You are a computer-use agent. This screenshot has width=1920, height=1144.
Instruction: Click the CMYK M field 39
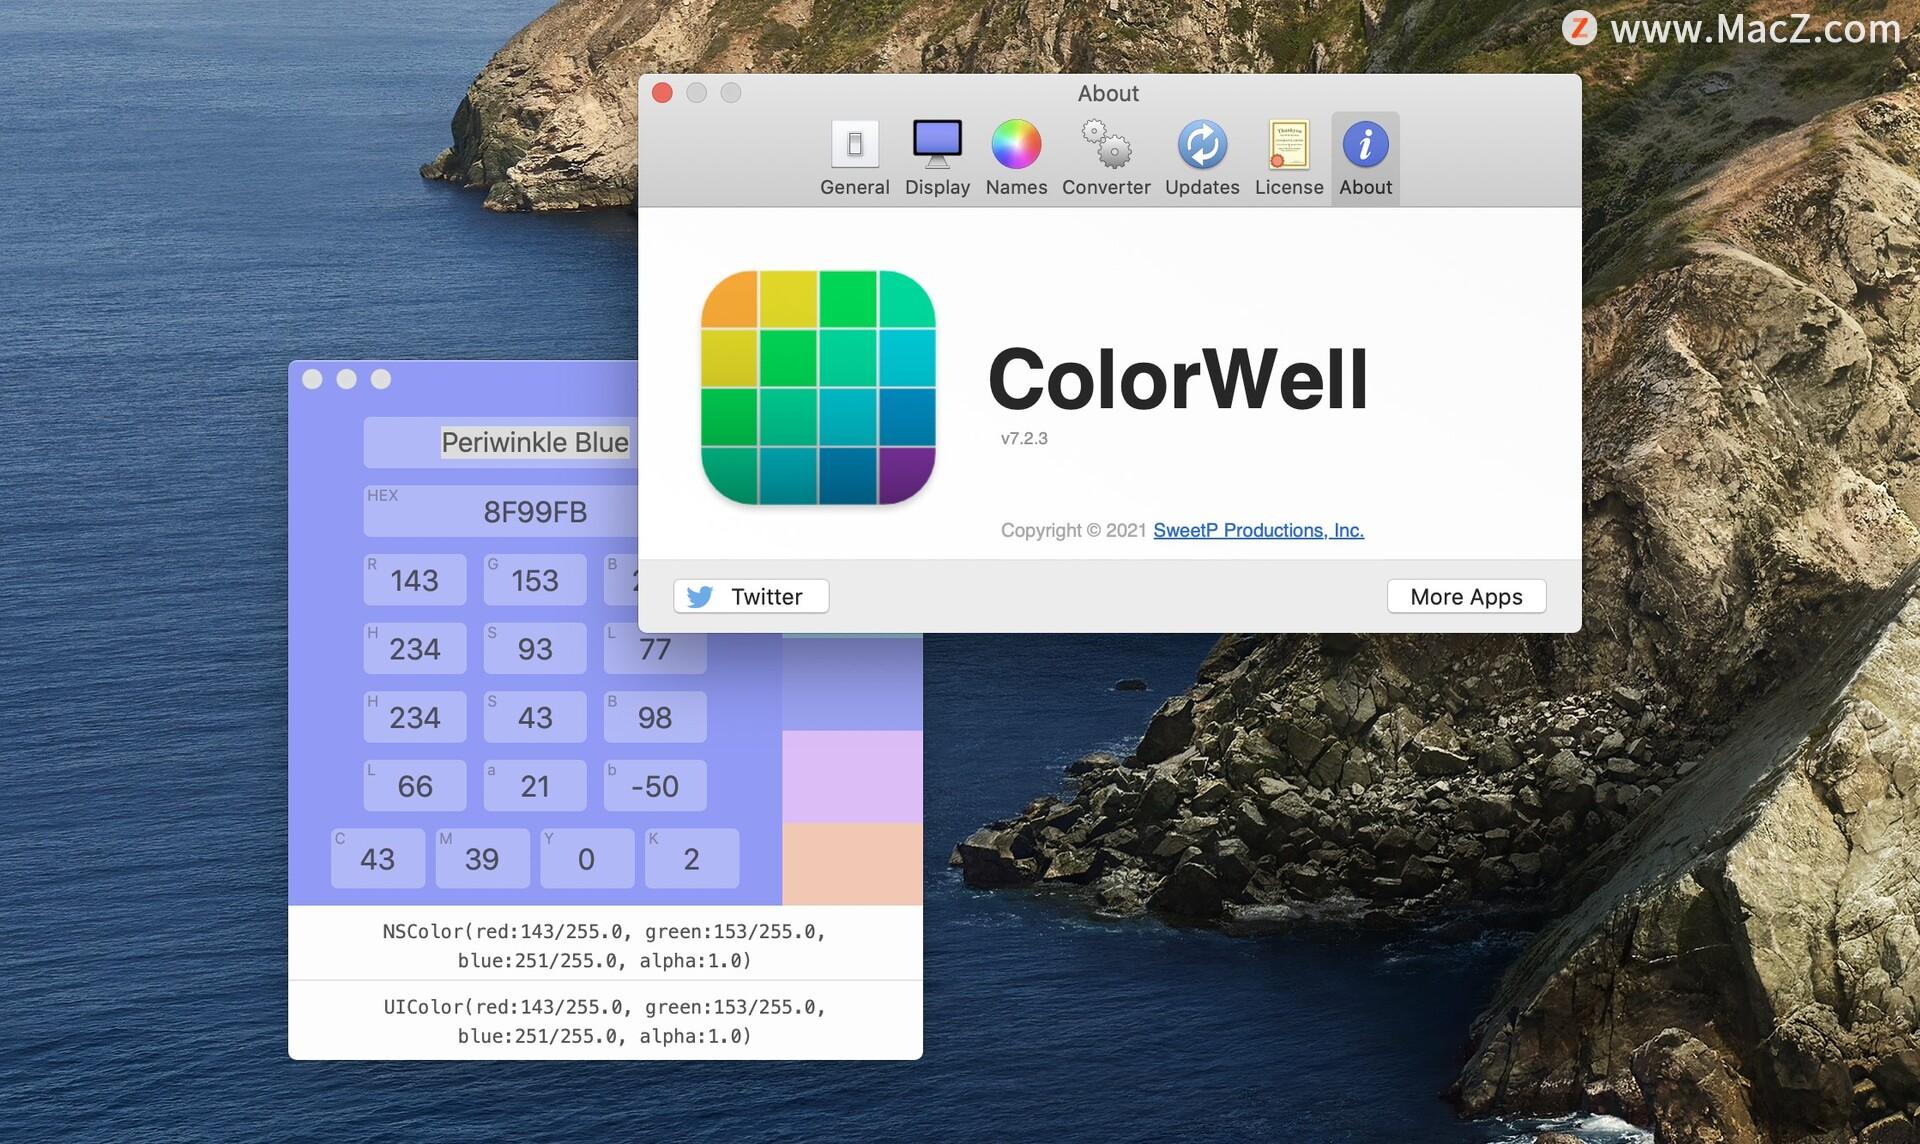[x=482, y=858]
